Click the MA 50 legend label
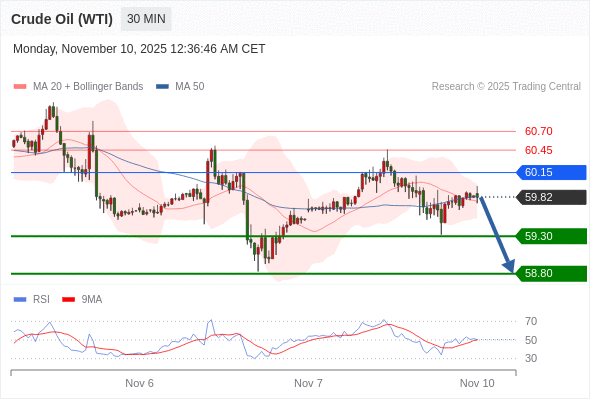The image size is (590, 400). 190,87
